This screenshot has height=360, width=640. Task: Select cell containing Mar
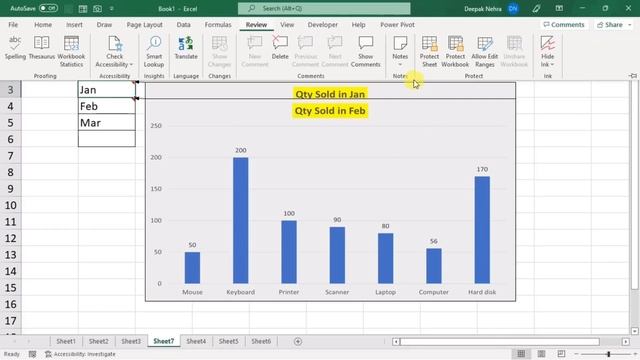coord(107,122)
